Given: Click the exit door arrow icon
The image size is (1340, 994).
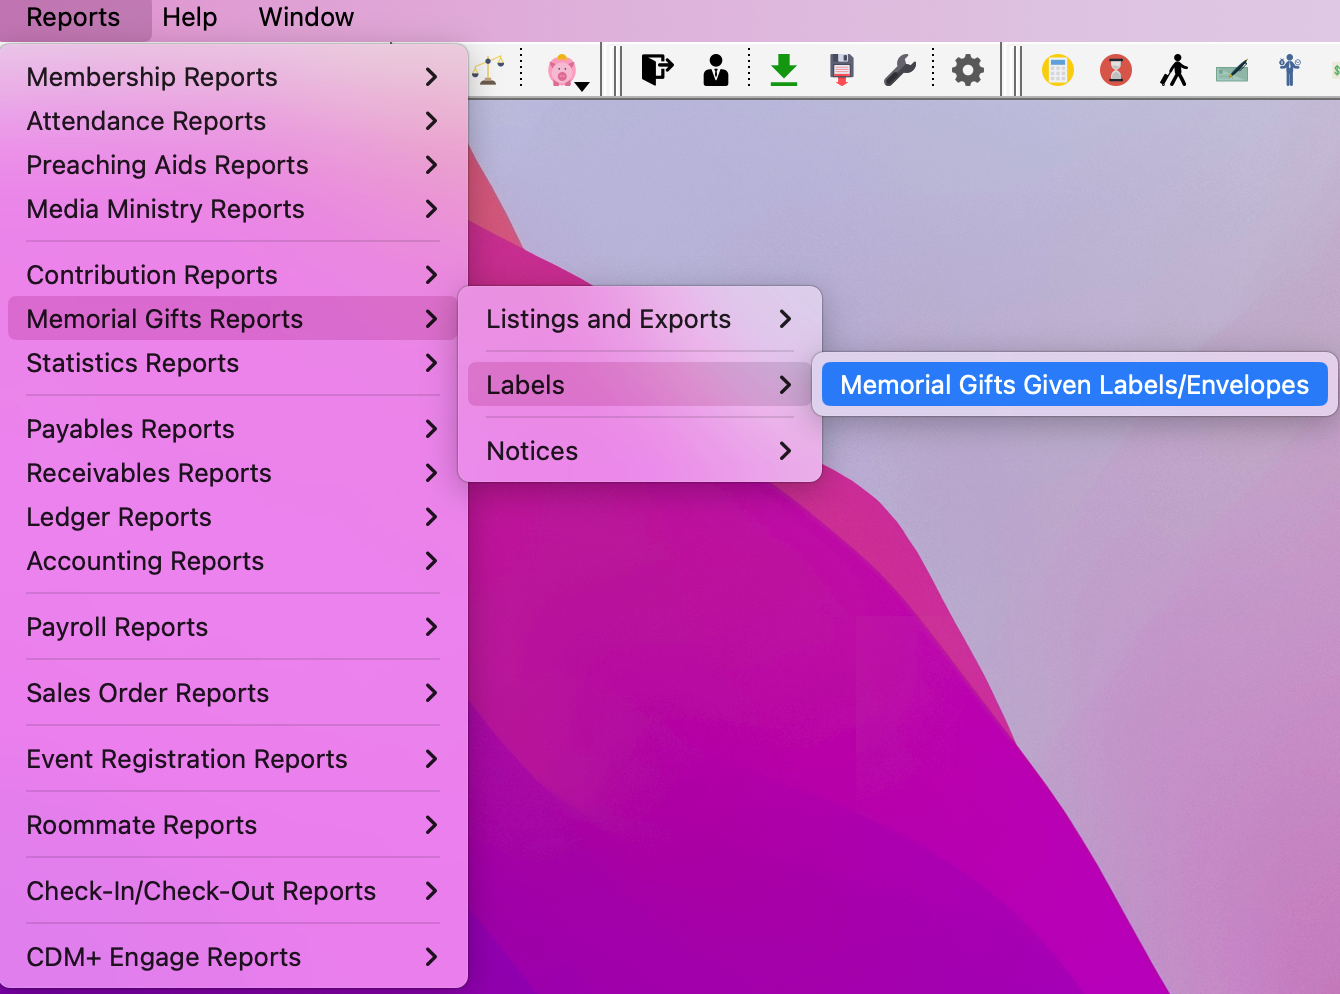Looking at the screenshot, I should [x=657, y=70].
